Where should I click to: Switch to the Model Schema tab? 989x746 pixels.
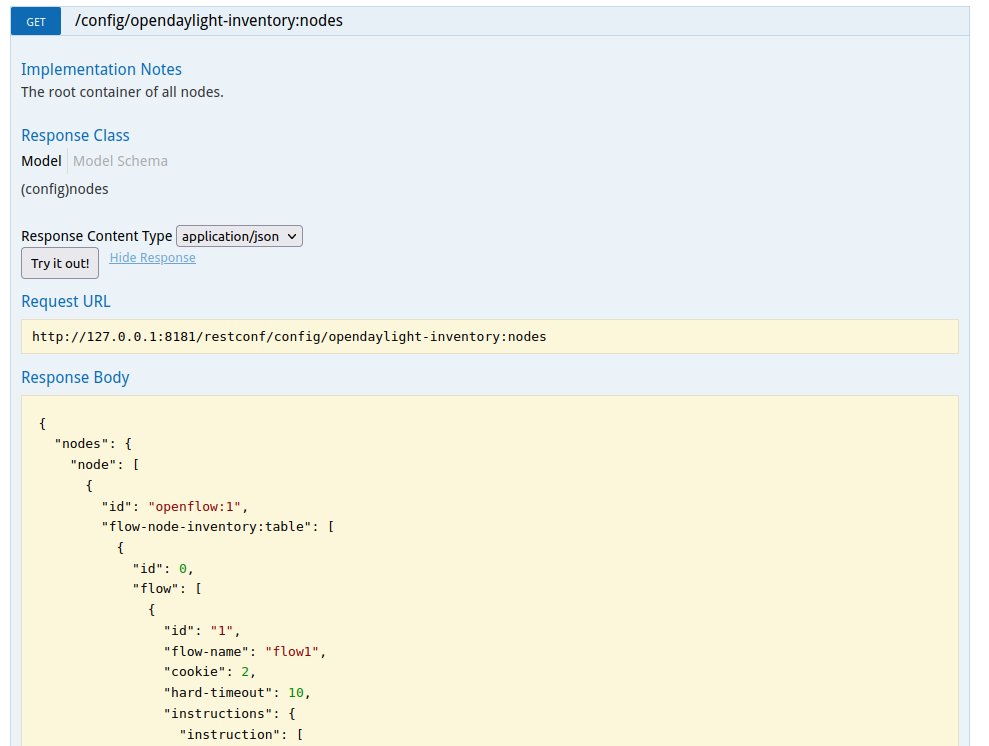(120, 161)
